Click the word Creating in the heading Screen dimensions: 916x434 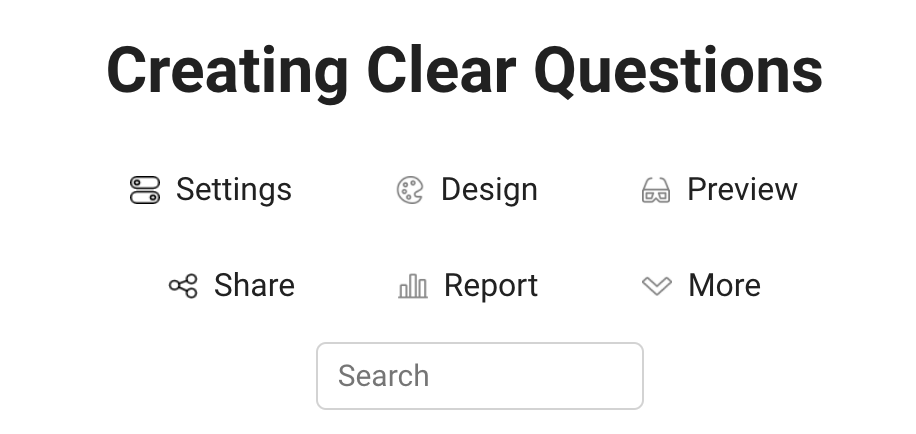(227, 72)
